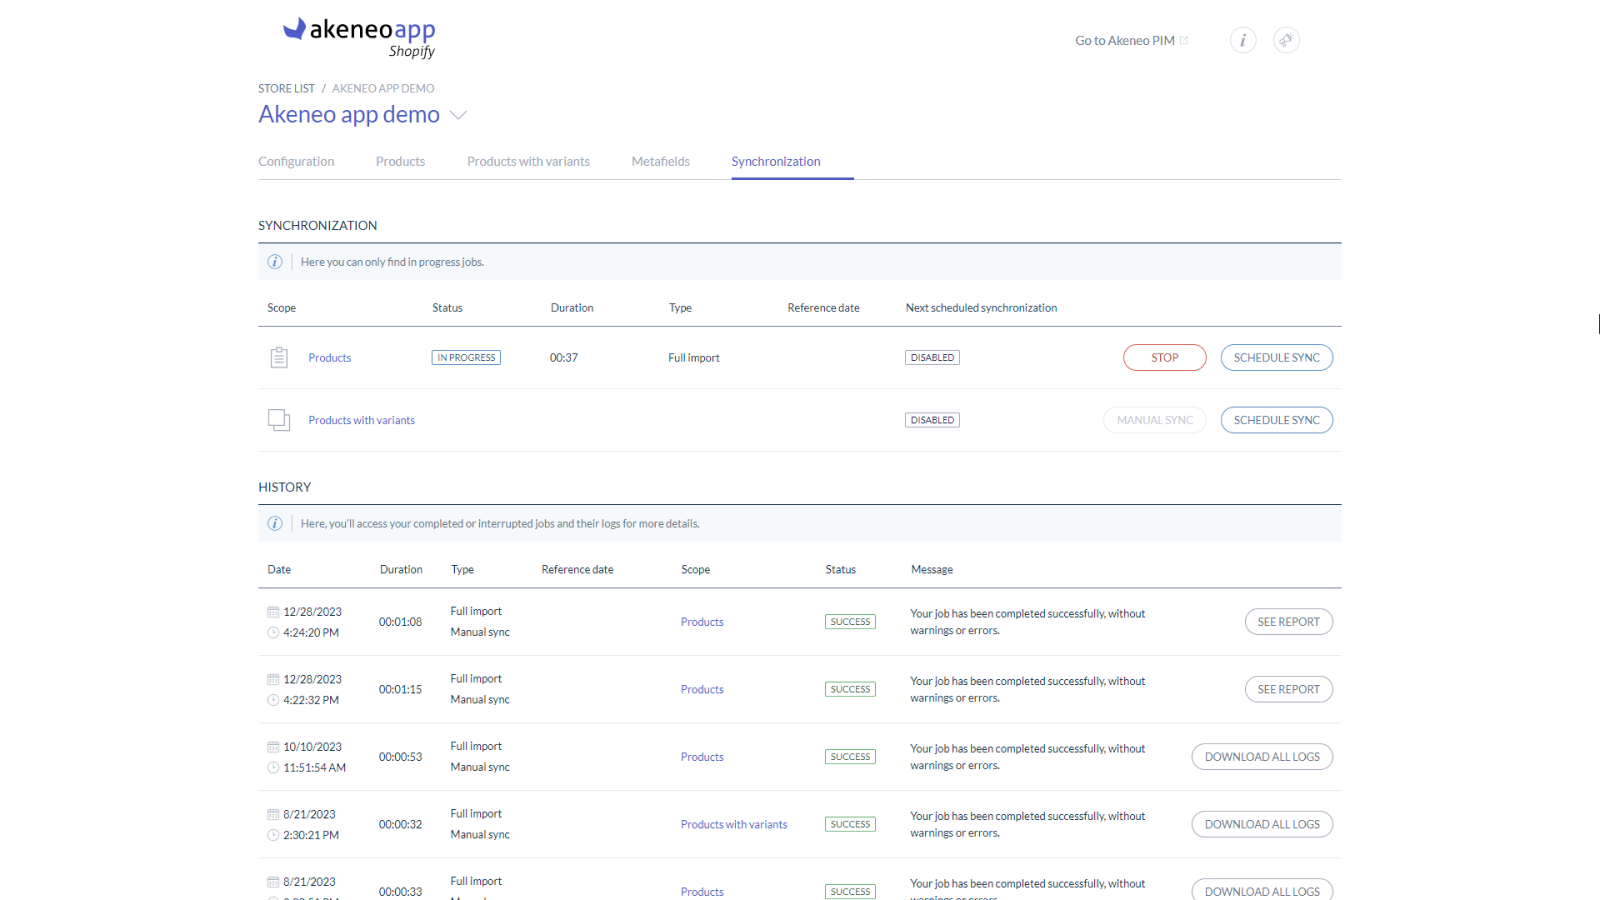Click the 00:01:15 duration cell
Viewport: 1600px width, 900px height.
point(400,690)
